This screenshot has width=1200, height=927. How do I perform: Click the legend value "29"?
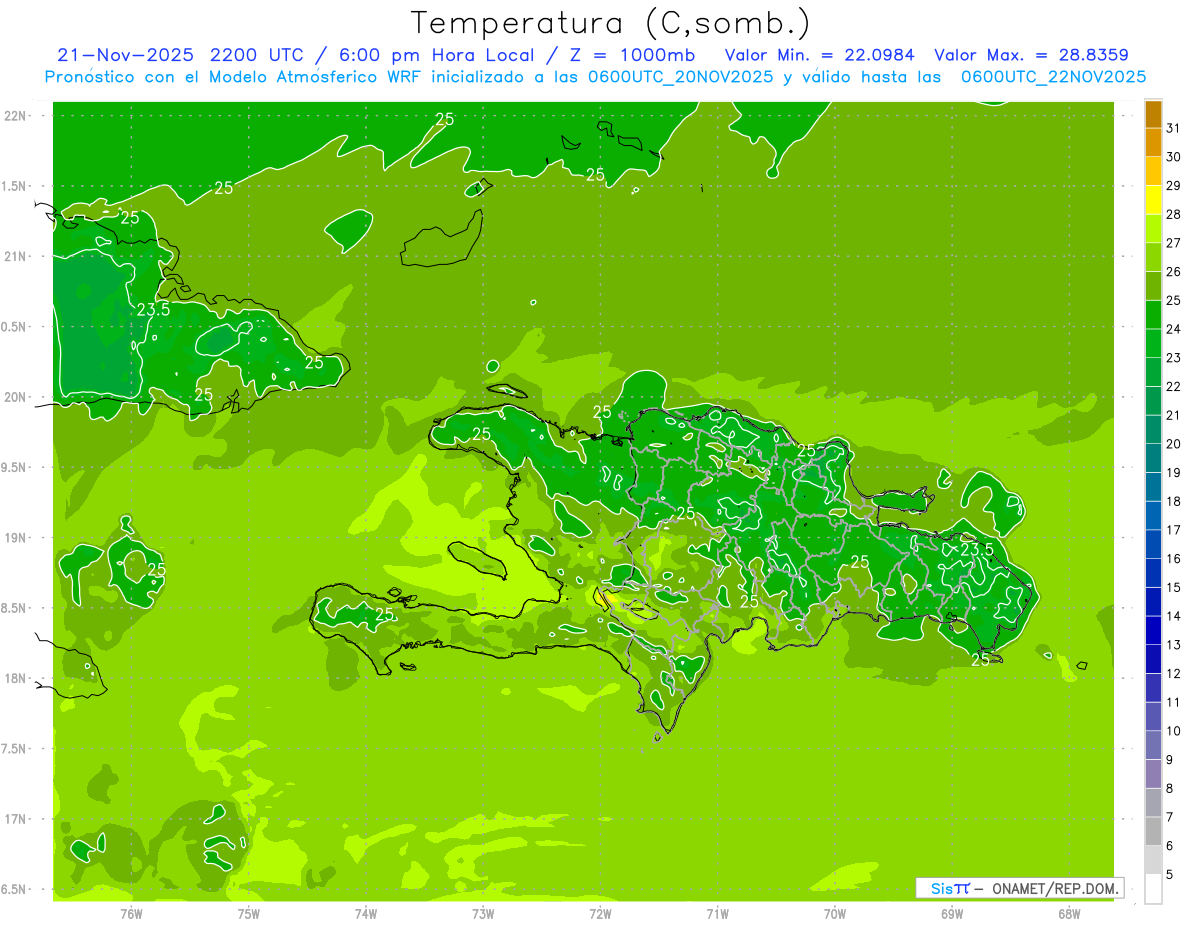1173,186
